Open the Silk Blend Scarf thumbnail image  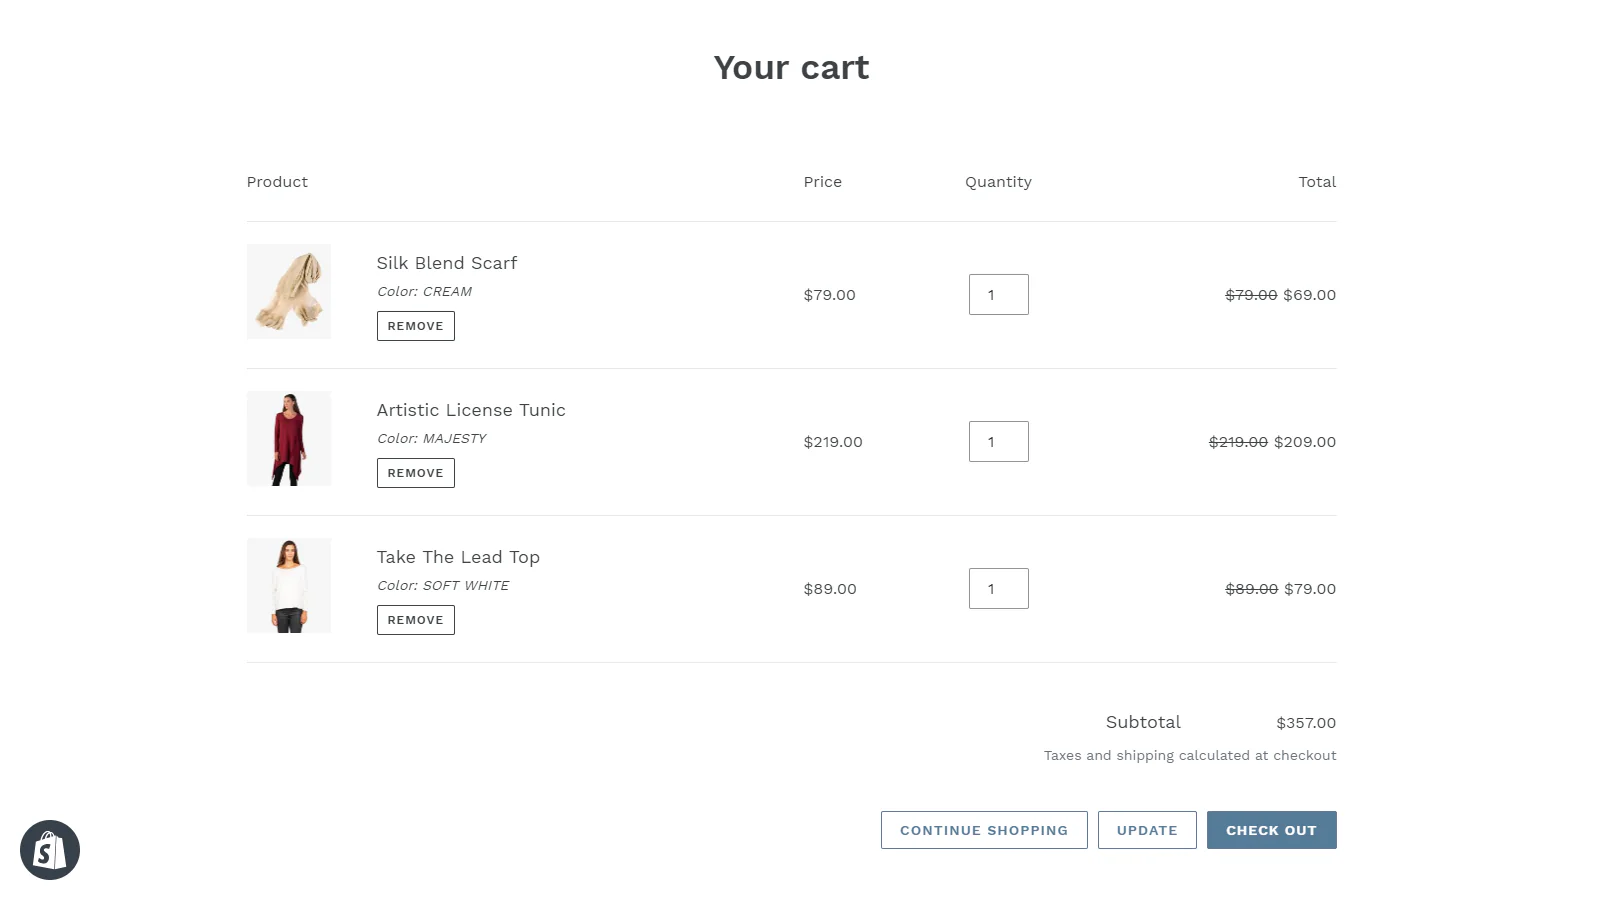tap(288, 291)
